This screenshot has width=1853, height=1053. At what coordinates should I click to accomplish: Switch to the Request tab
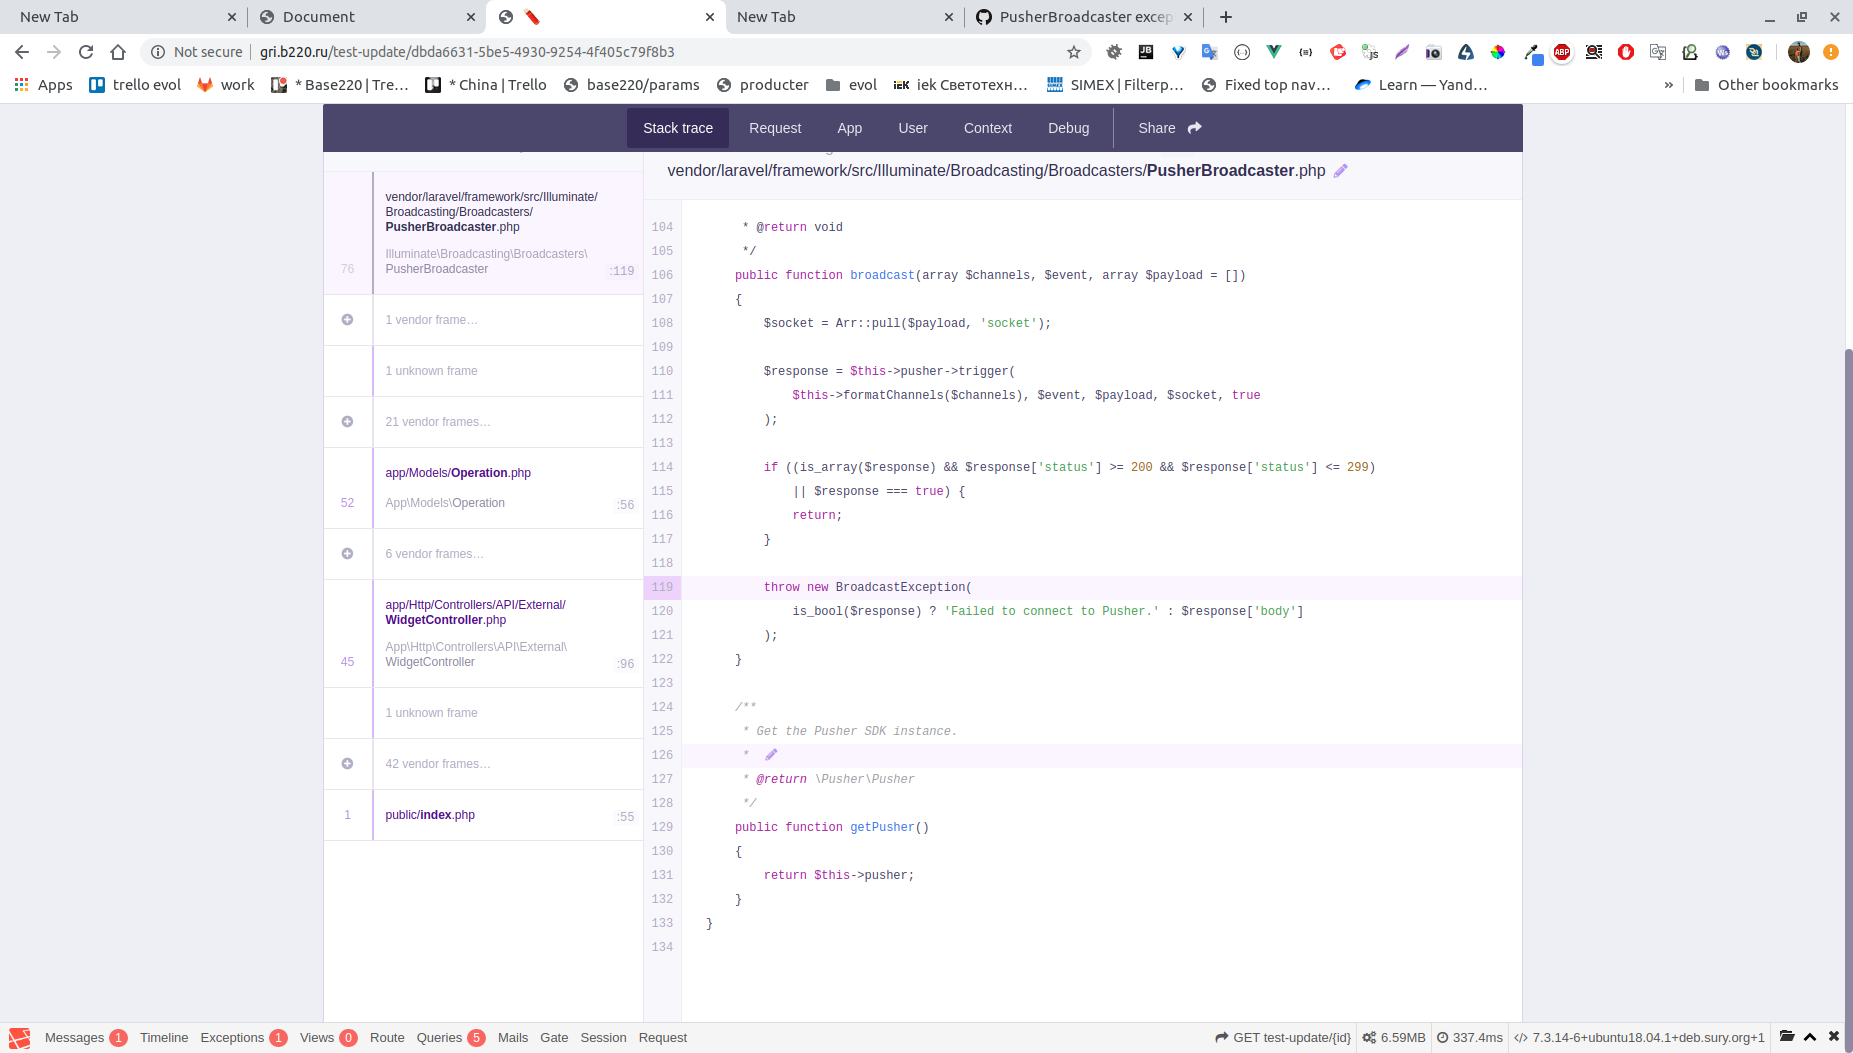(775, 128)
